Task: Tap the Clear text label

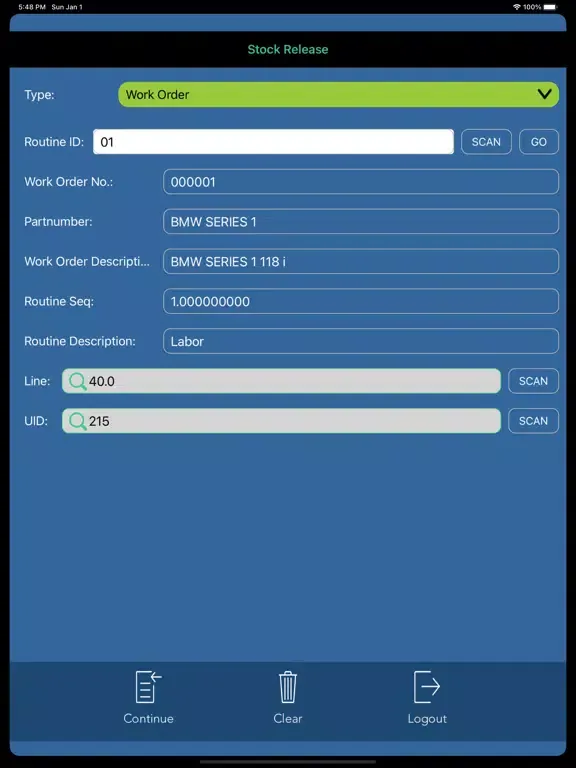Action: 288,719
